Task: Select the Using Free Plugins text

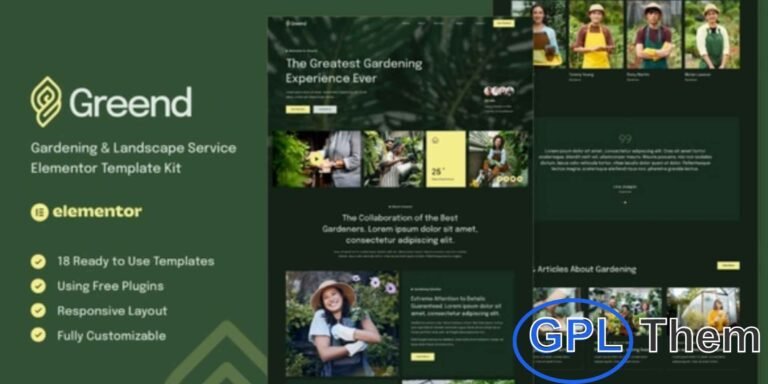Action: pyautogui.click(x=110, y=286)
